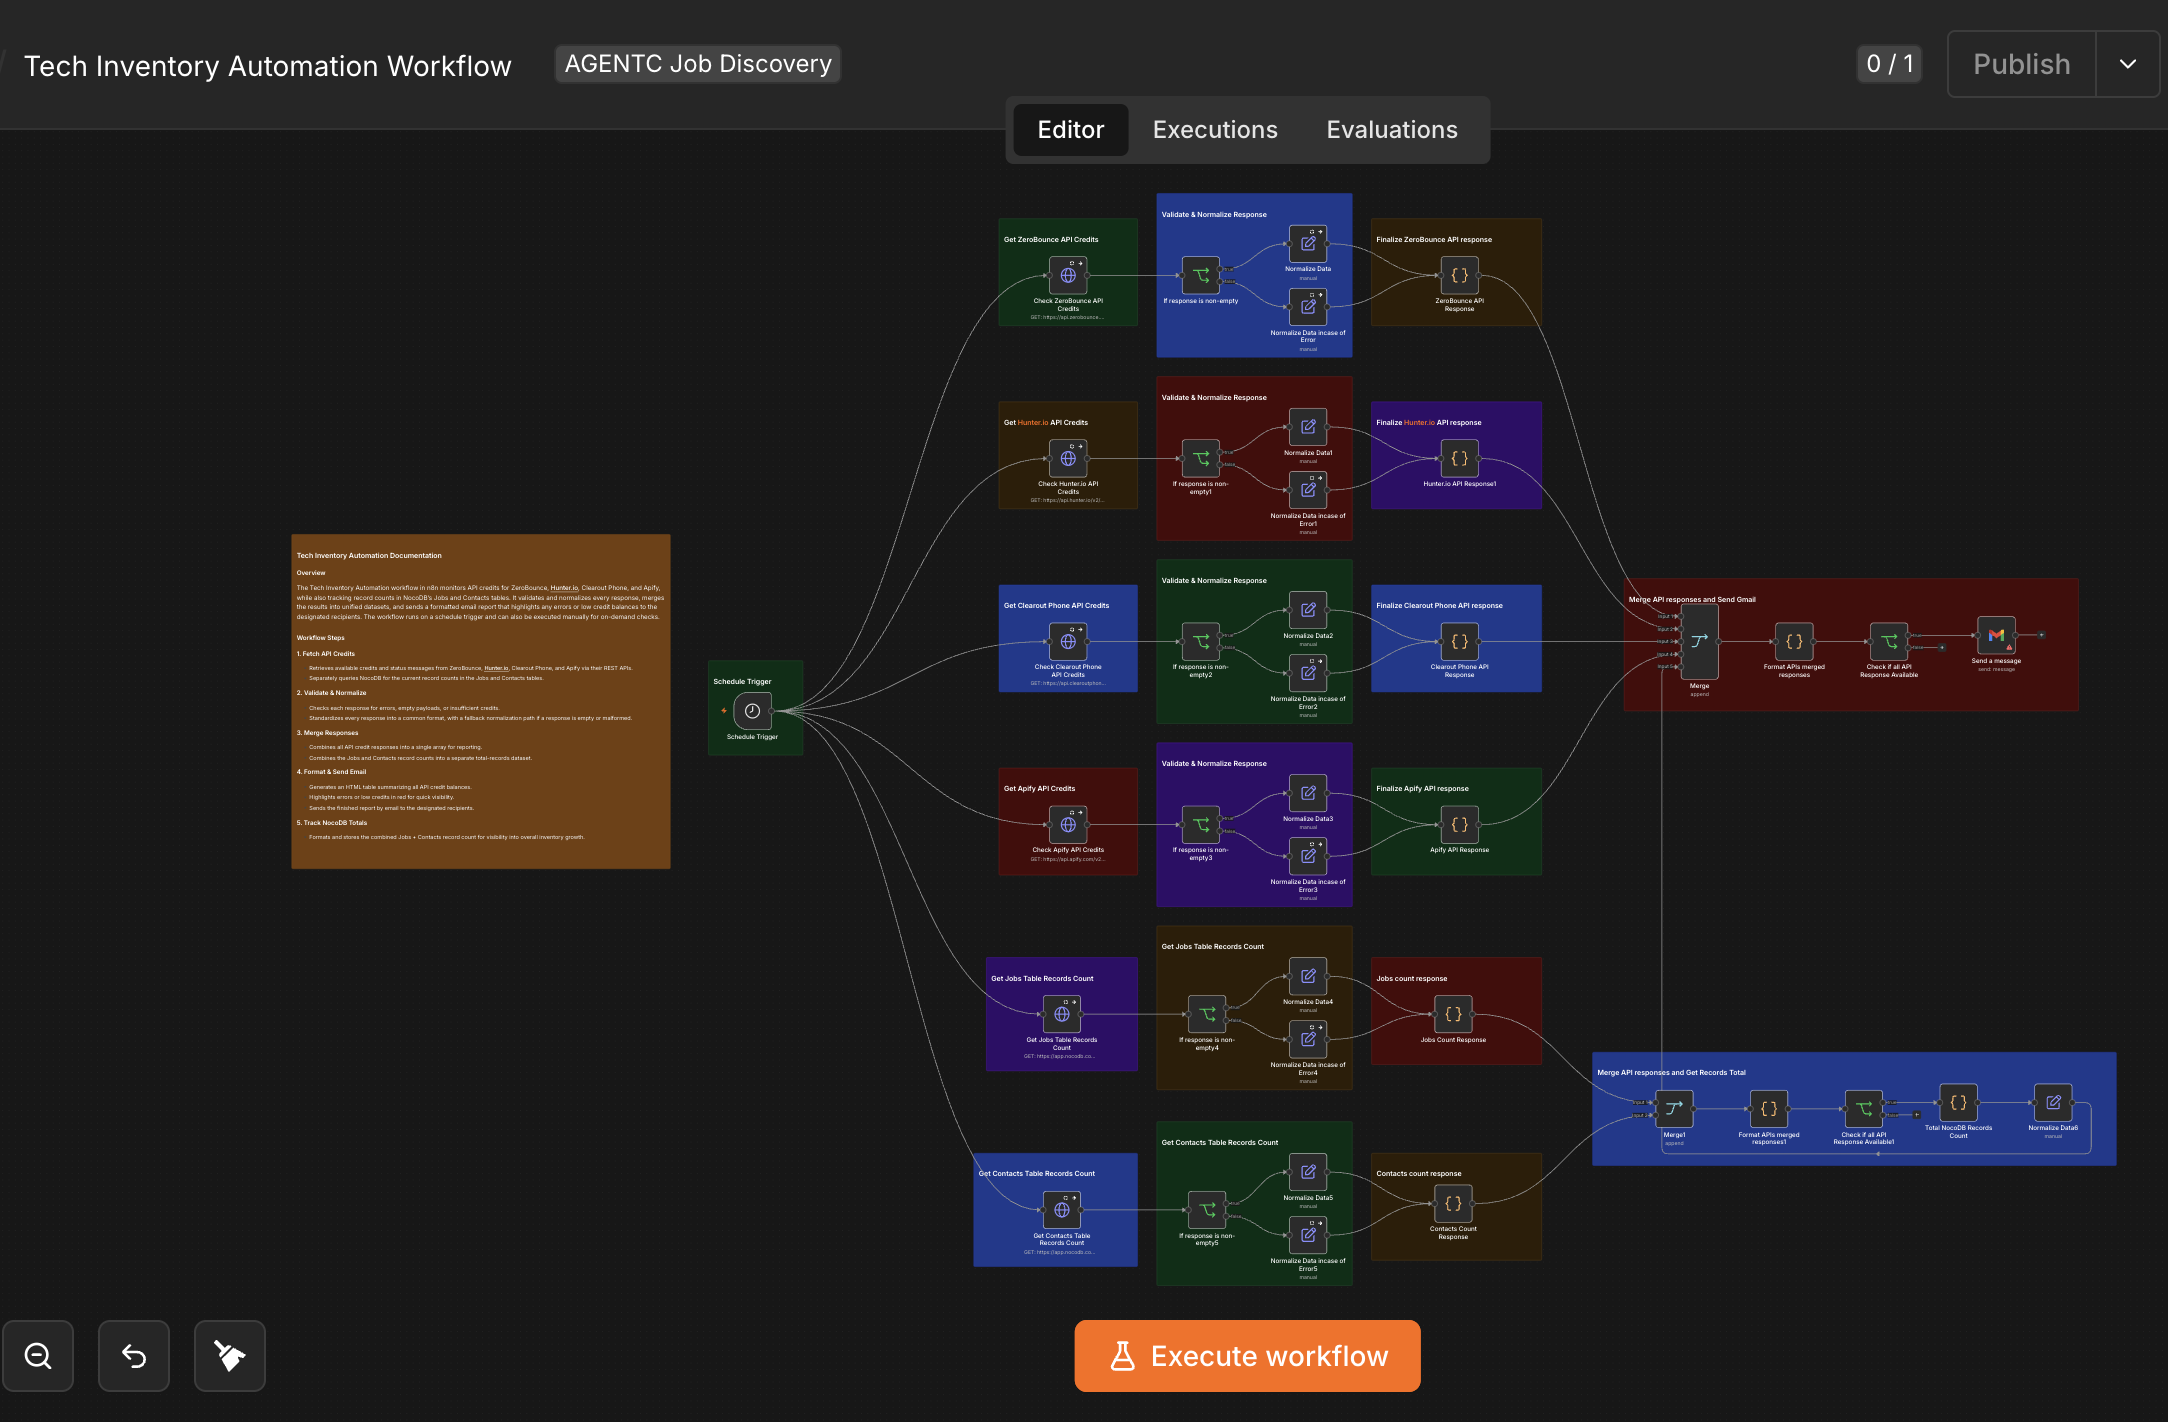Viewport: 2168px width, 1422px height.
Task: Select the Normalize Data3 node
Action: point(1308,793)
